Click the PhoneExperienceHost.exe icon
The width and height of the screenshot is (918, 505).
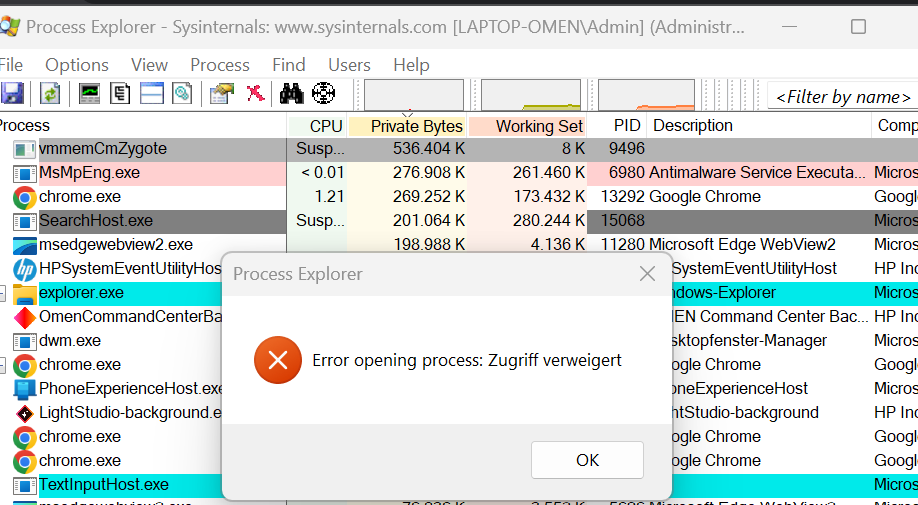(x=25, y=390)
